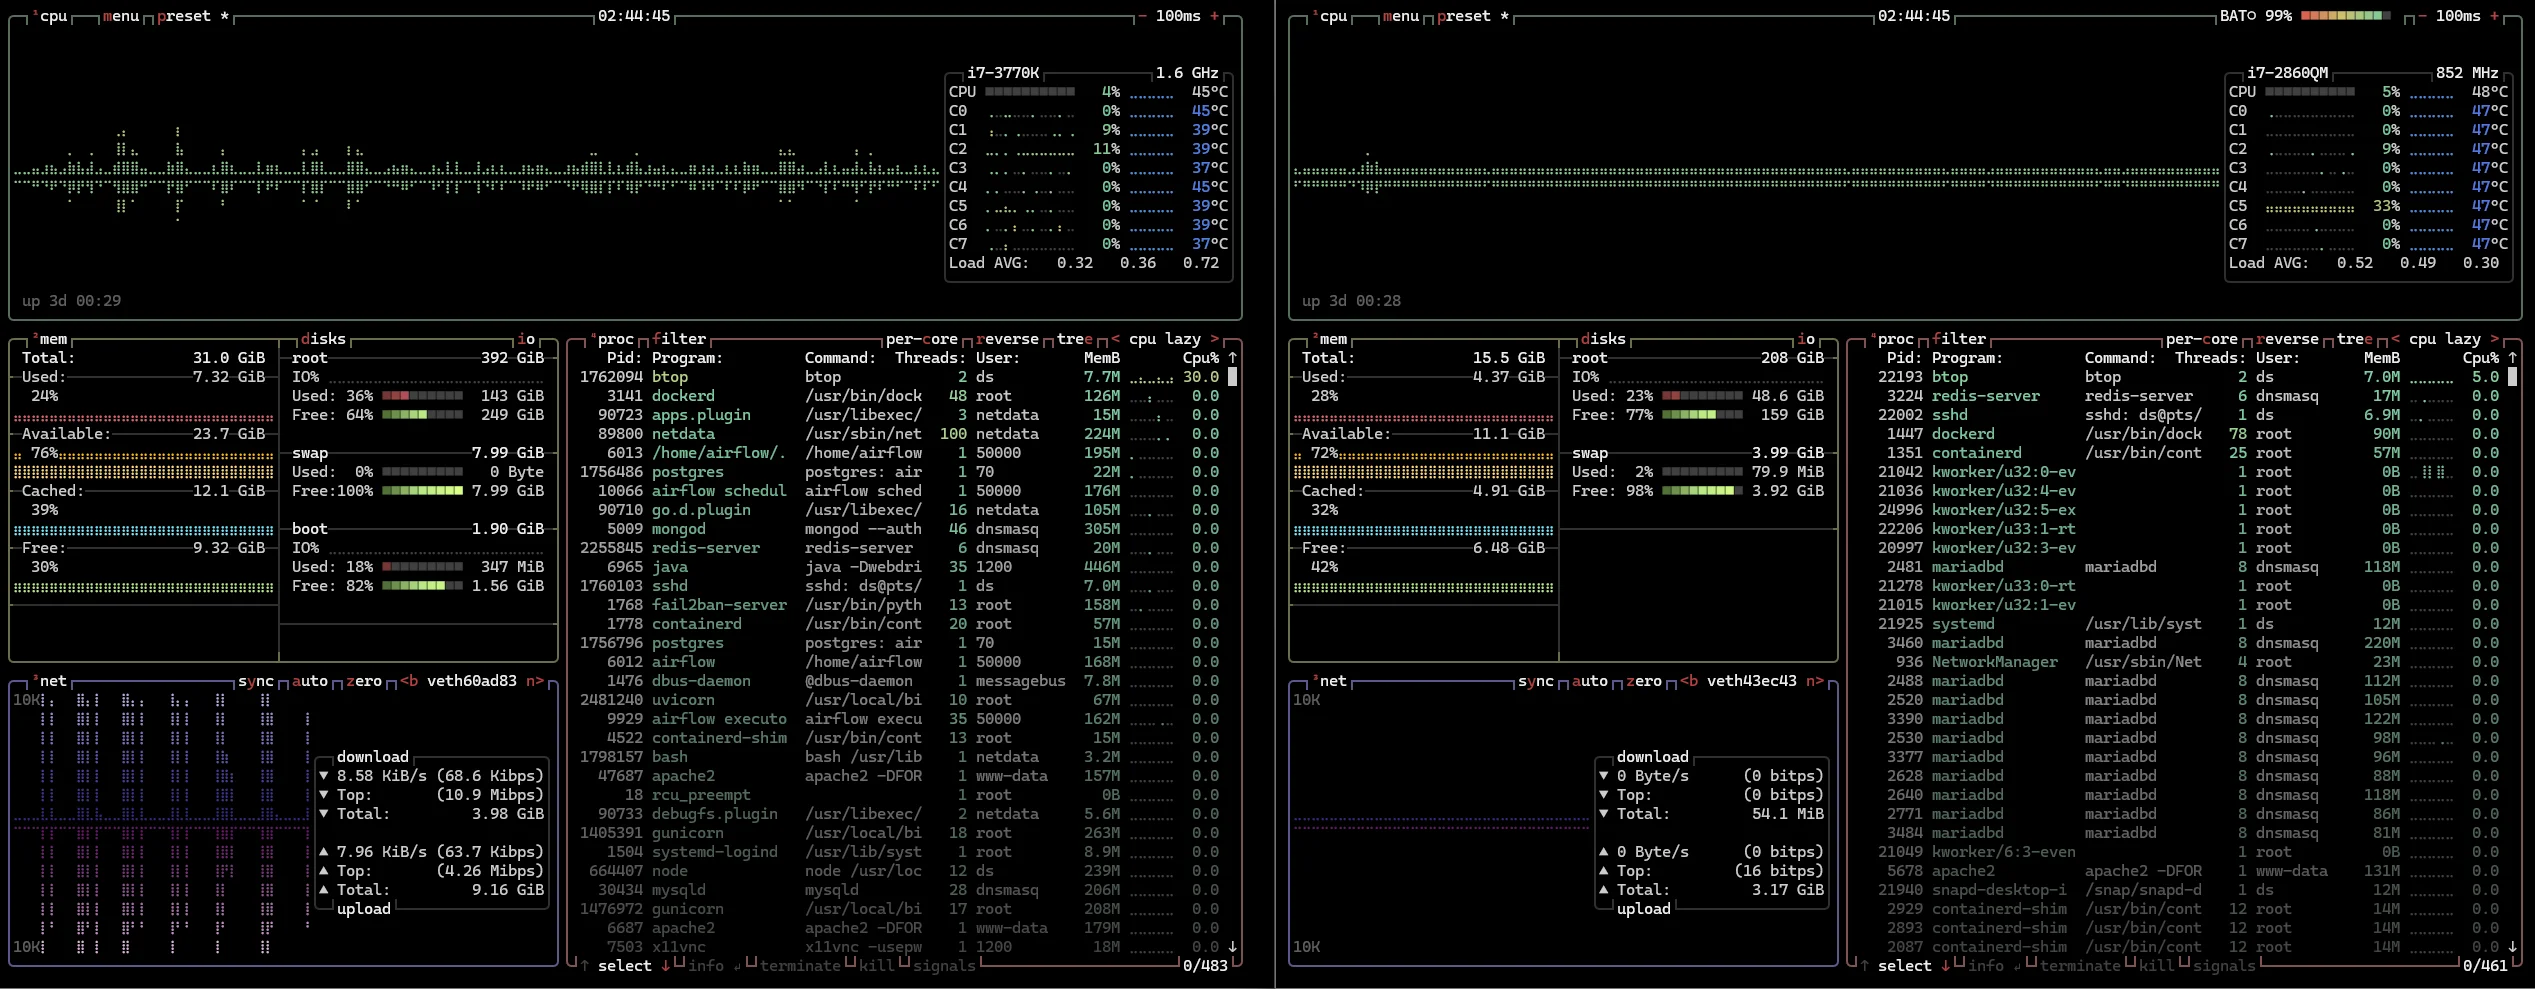Toggle auto scaling in left net panel
The image size is (2535, 989).
(310, 681)
